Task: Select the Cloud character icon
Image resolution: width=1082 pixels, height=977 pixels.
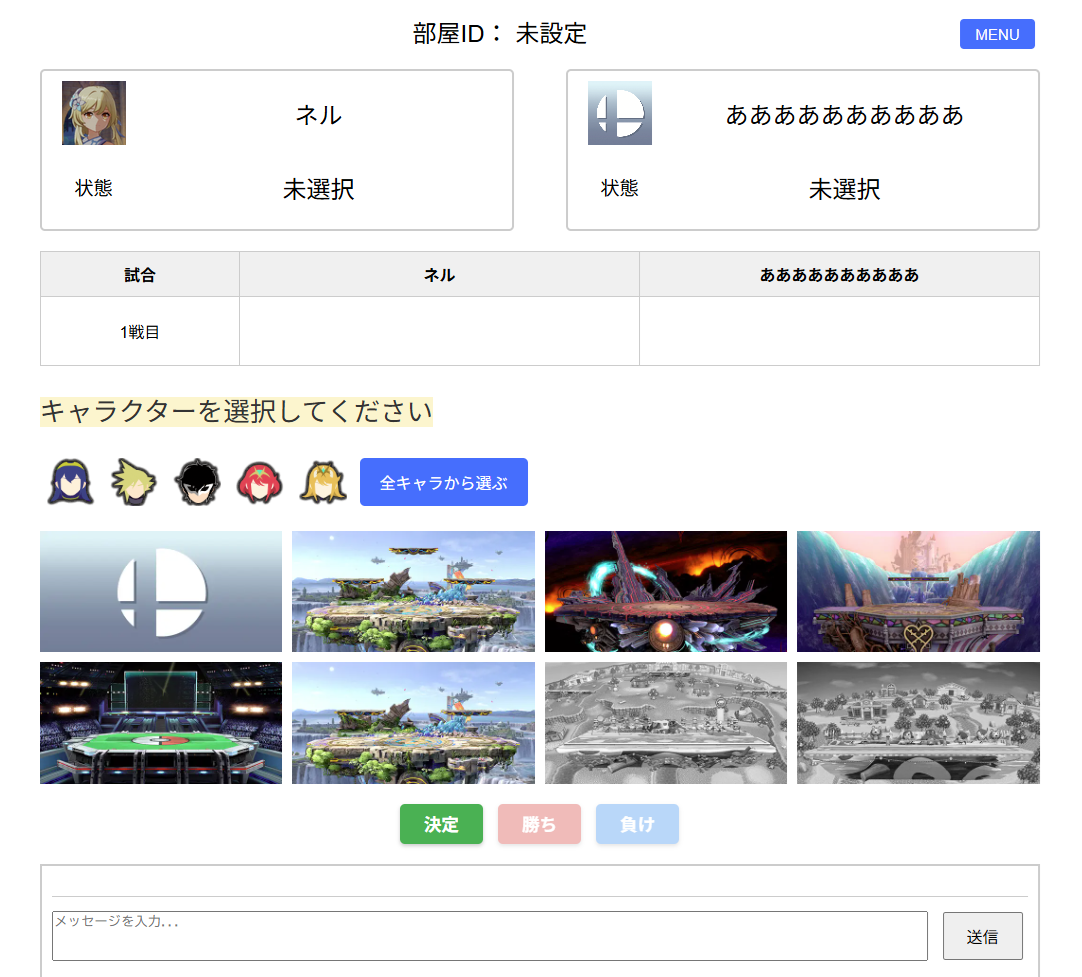Action: [x=134, y=482]
